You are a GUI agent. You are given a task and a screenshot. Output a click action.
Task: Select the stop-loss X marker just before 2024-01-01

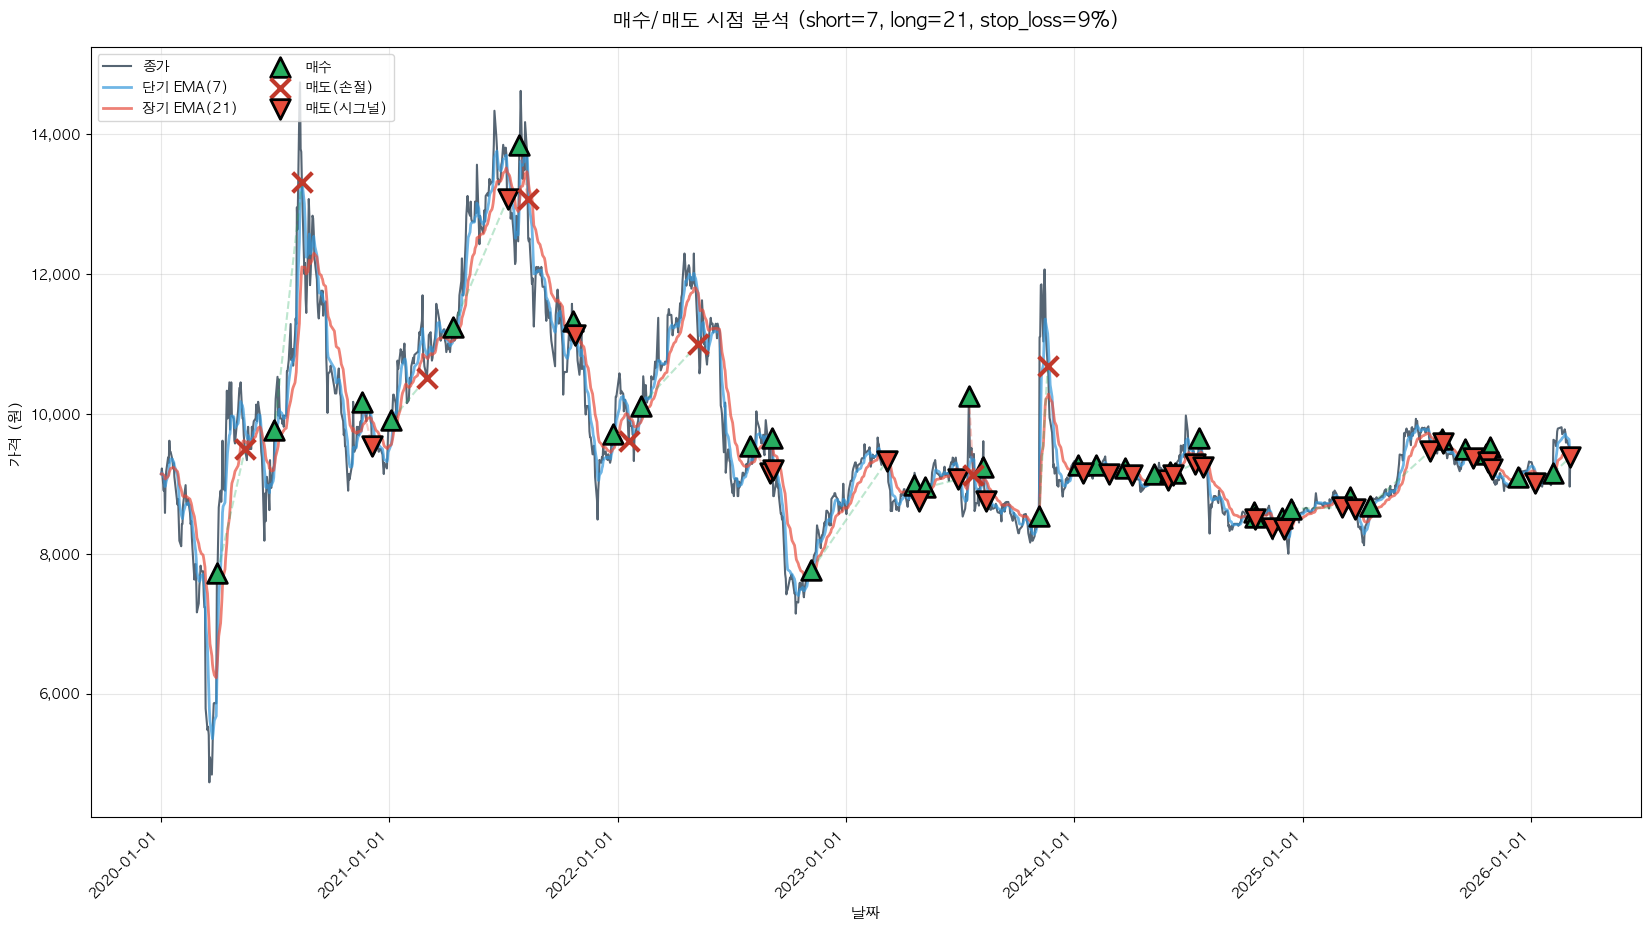(x=1047, y=367)
